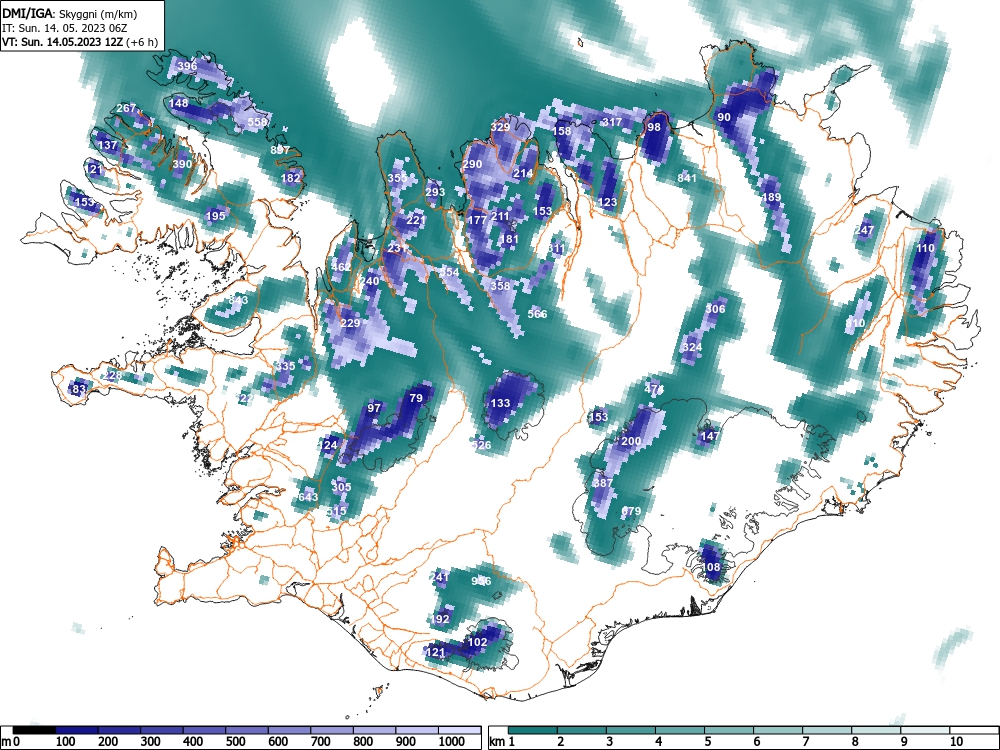Select the navy swatch between 100 and 200

pyautogui.click(x=77, y=730)
